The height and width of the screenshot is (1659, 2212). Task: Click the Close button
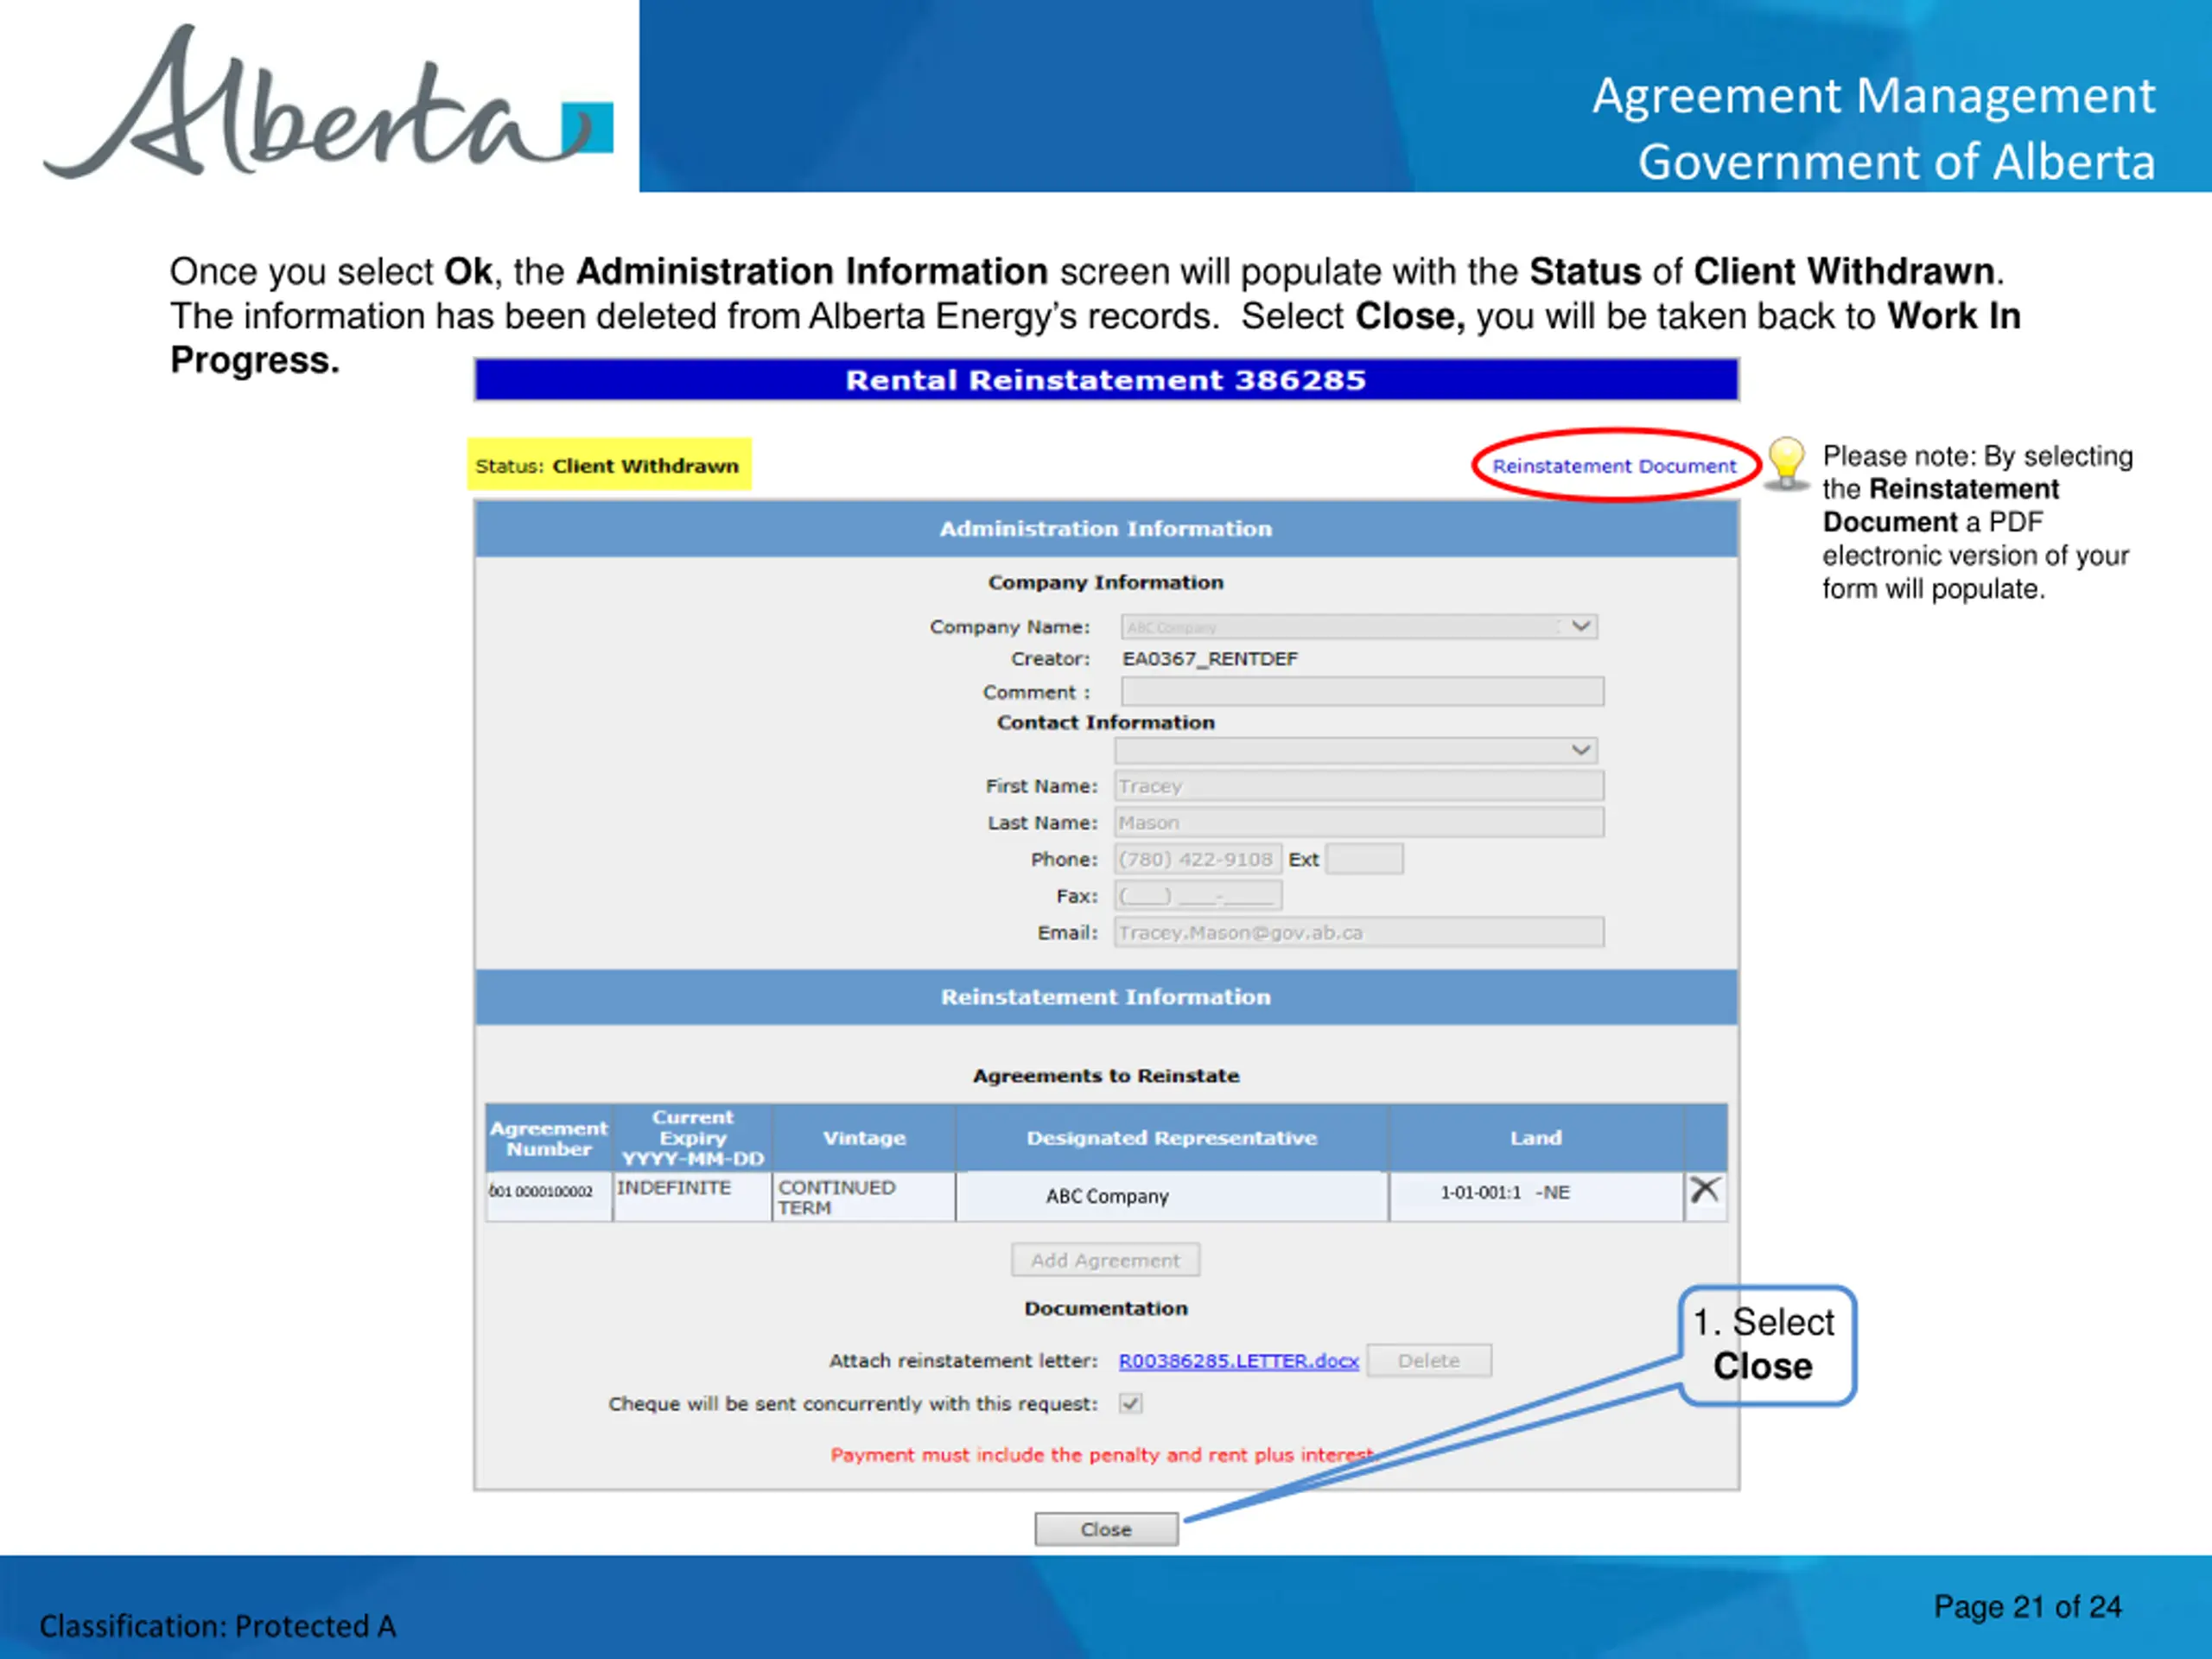click(1106, 1529)
